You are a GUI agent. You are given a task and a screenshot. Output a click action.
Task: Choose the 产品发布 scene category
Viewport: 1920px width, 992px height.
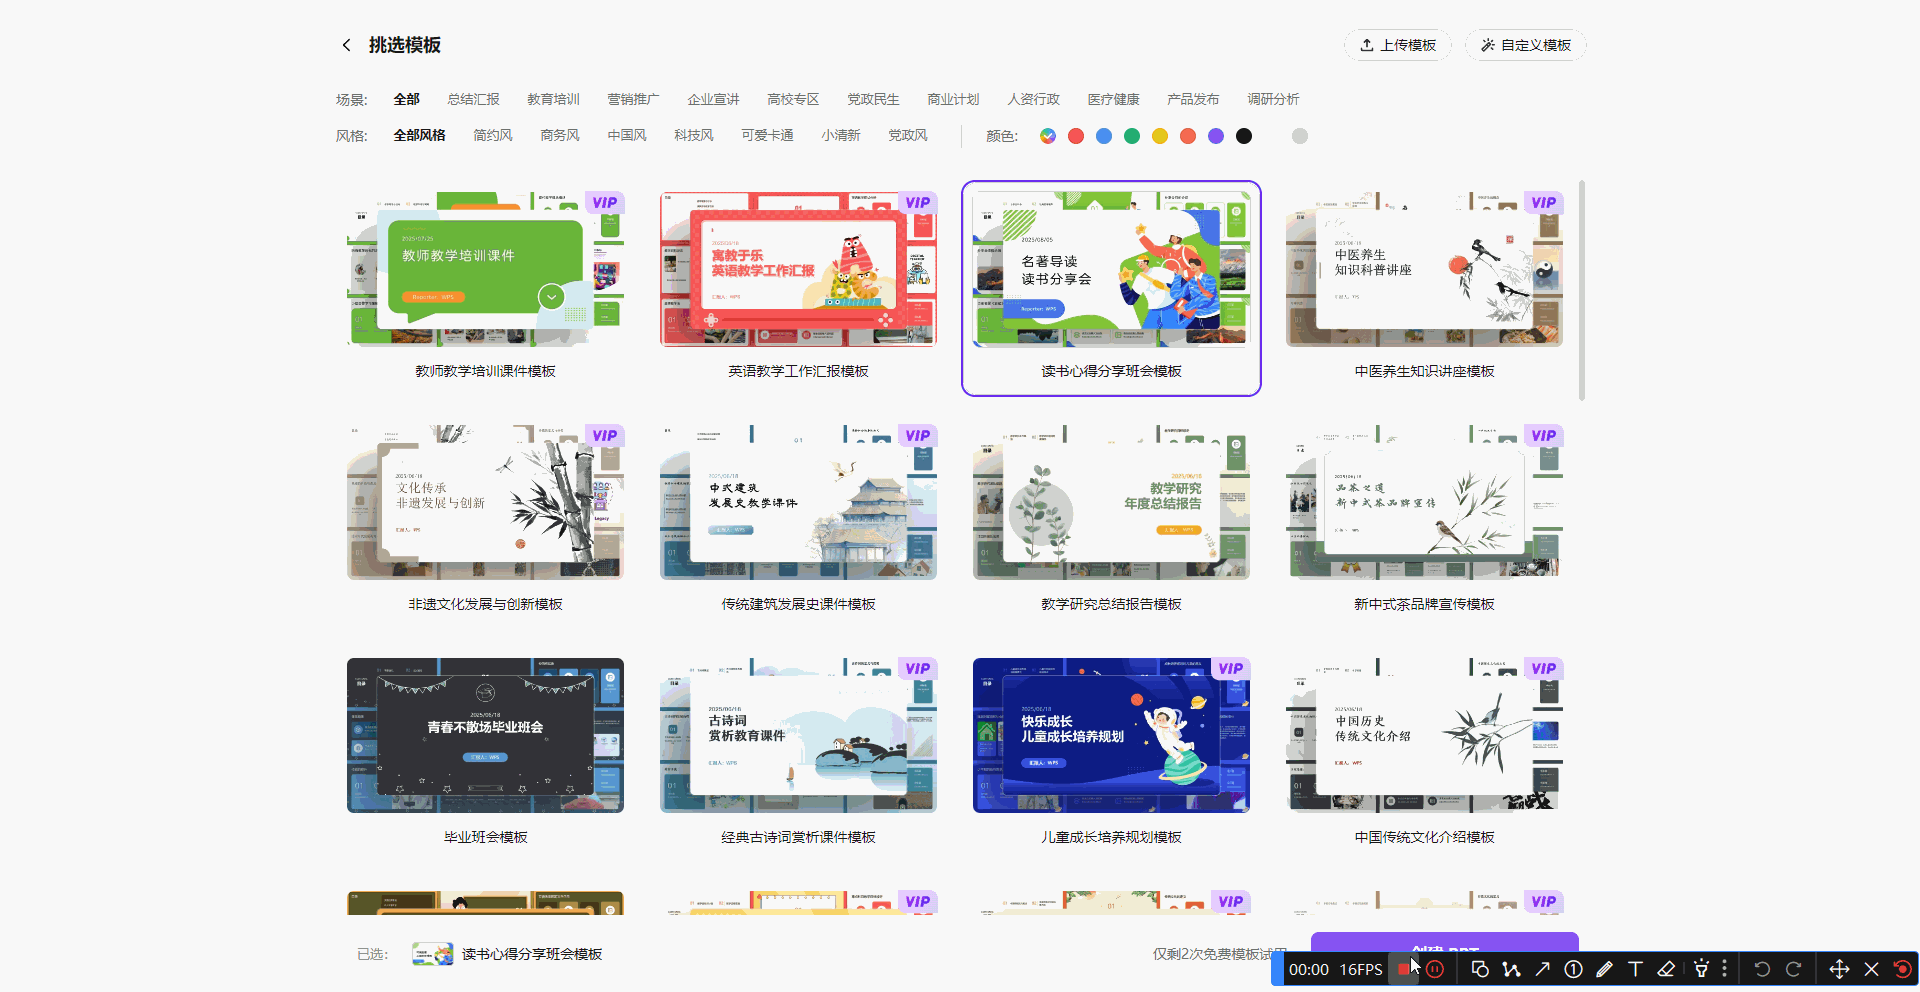(1193, 99)
